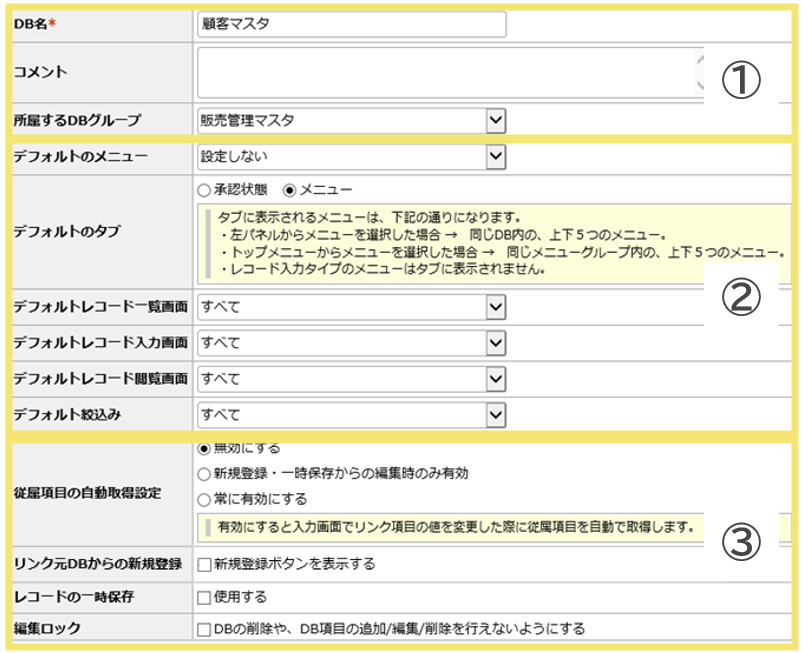Check 使用する for レコードの一時保存

coord(204,597)
